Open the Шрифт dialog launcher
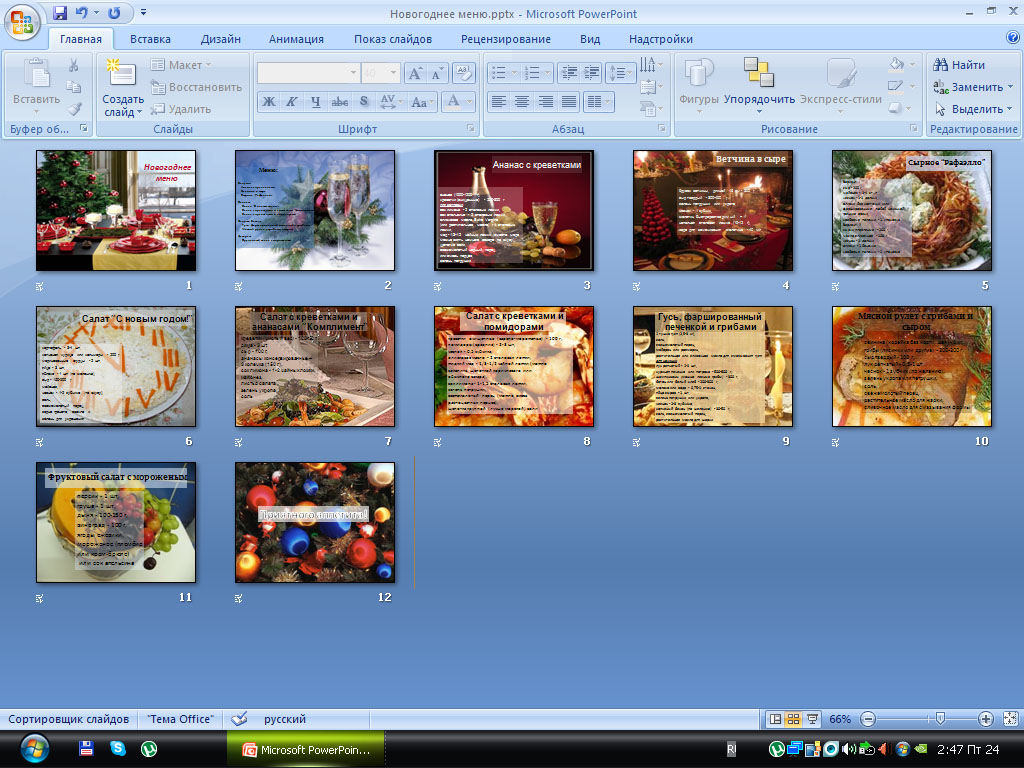1024x768 pixels. coord(471,130)
